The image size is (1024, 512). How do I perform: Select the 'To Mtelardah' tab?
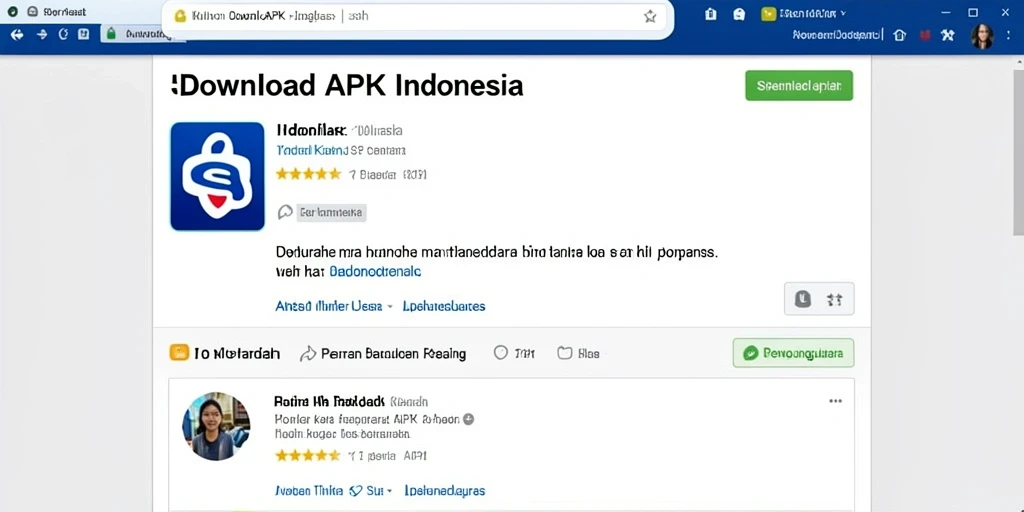(x=237, y=354)
